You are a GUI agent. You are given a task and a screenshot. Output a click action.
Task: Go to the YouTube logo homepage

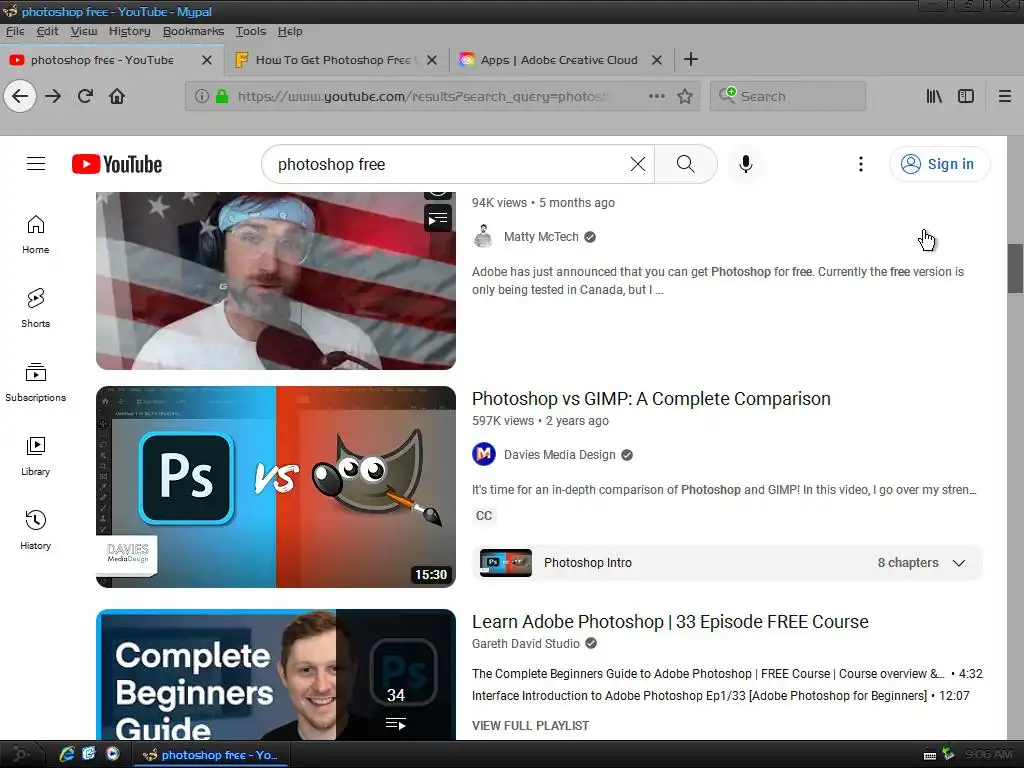coord(117,164)
